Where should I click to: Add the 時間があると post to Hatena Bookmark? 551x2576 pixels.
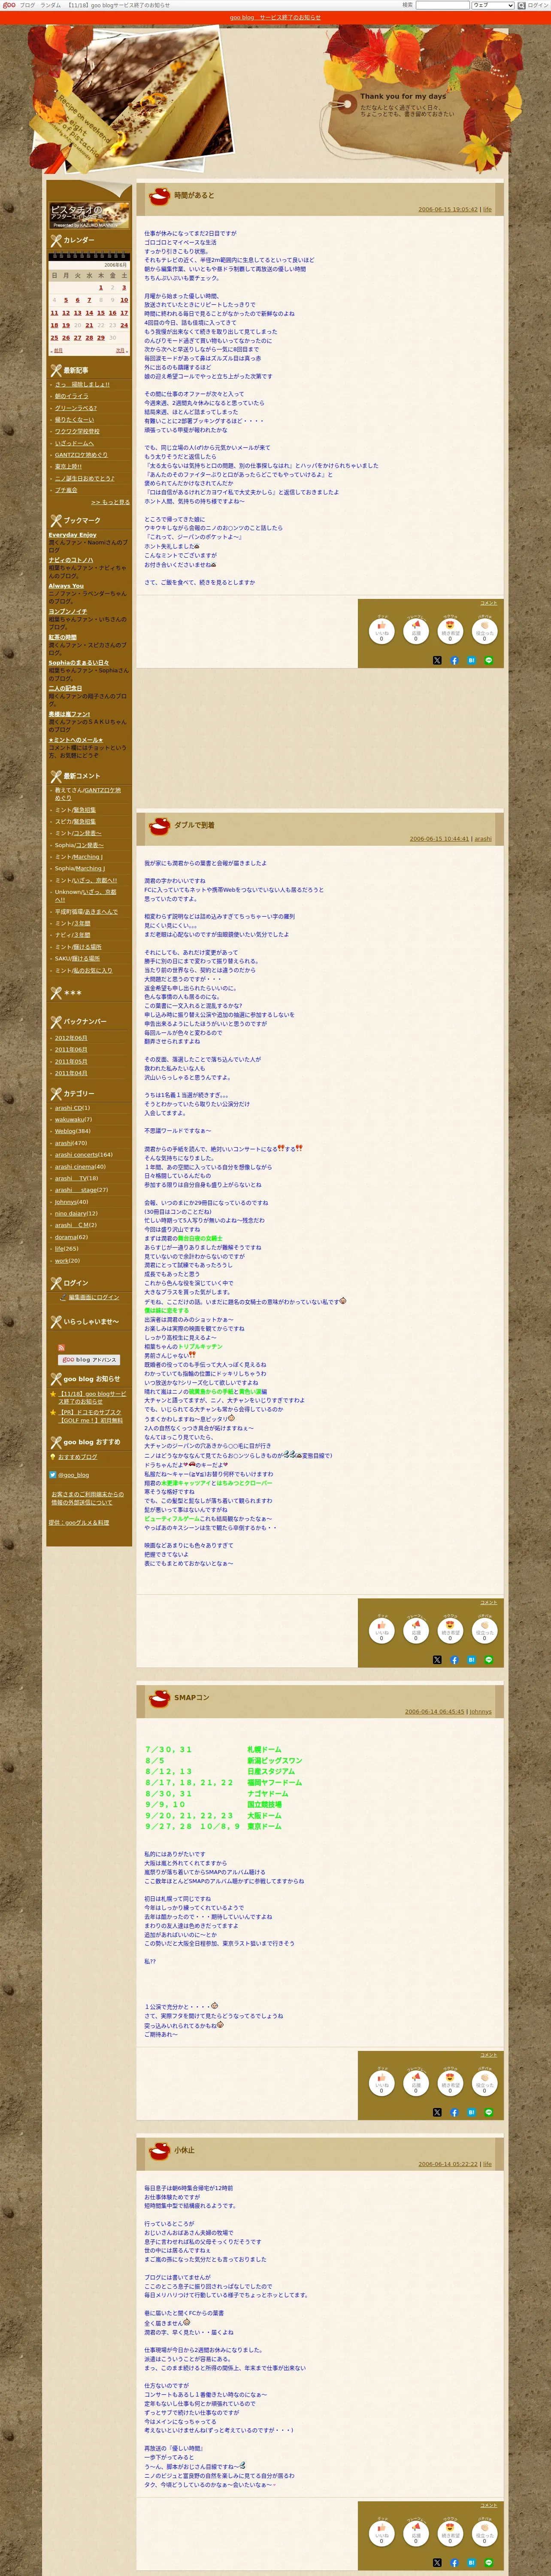tap(471, 660)
